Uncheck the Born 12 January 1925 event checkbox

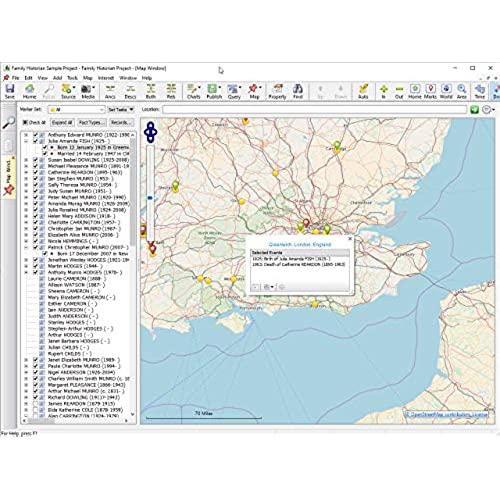45,147
